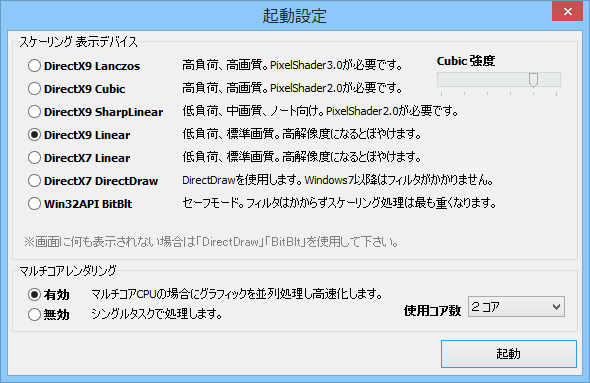Click the シングルタスクで処理します text
Screen dimensions: 590x383
pyautogui.click(x=157, y=314)
